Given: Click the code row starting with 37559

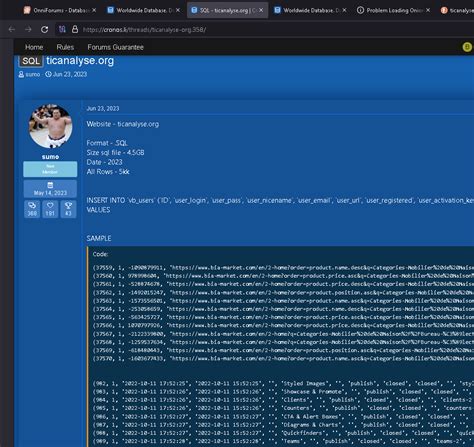Looking at the screenshot, I should (x=283, y=268).
